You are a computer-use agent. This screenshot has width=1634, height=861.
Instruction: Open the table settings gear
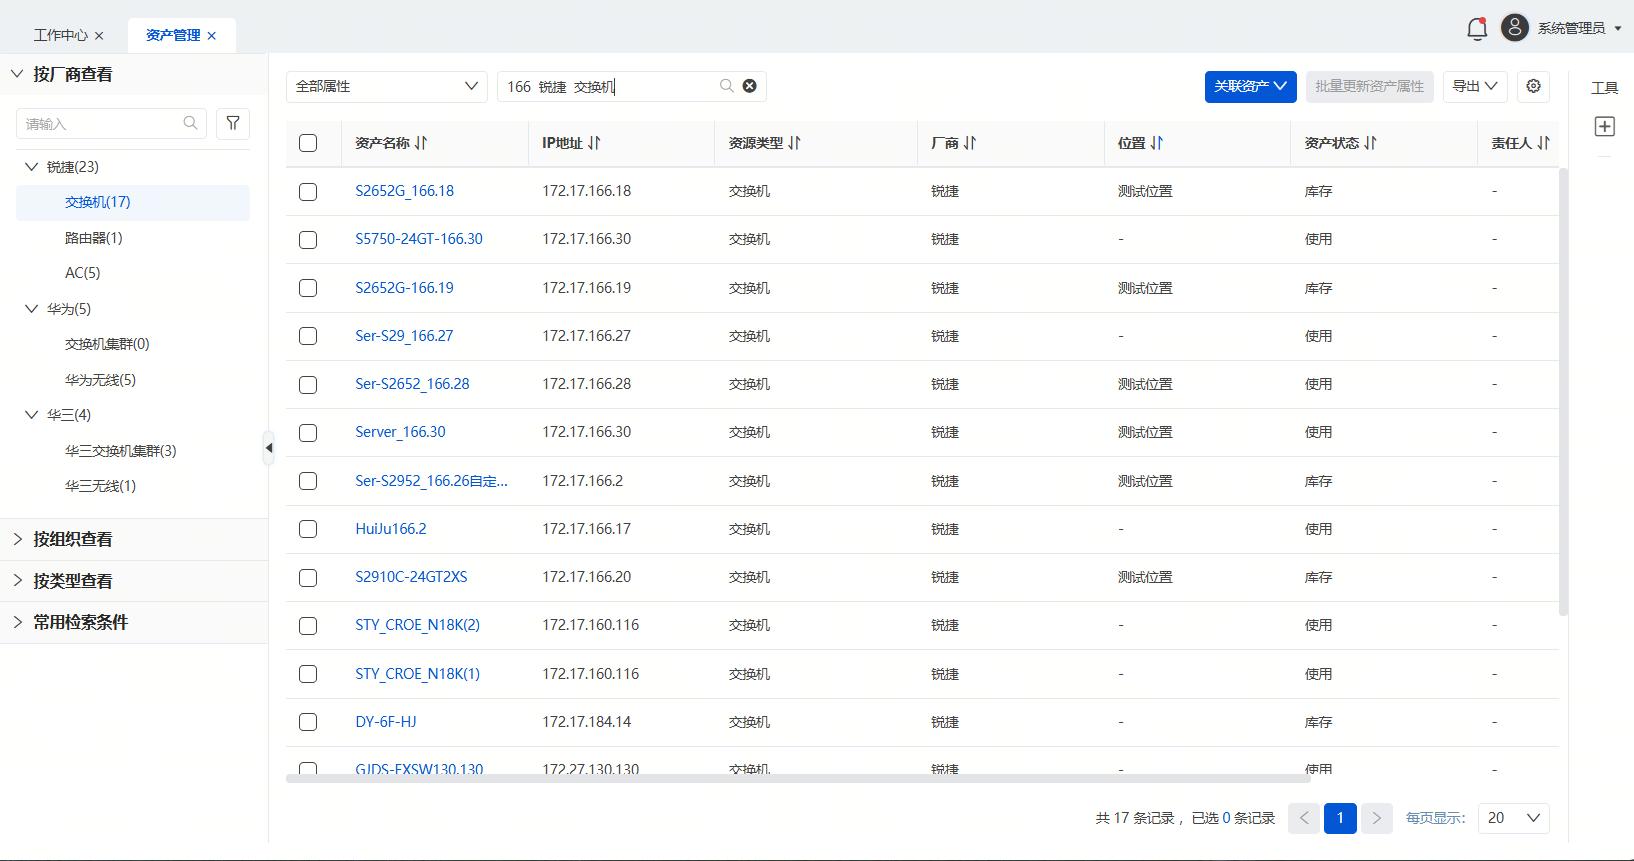1534,86
